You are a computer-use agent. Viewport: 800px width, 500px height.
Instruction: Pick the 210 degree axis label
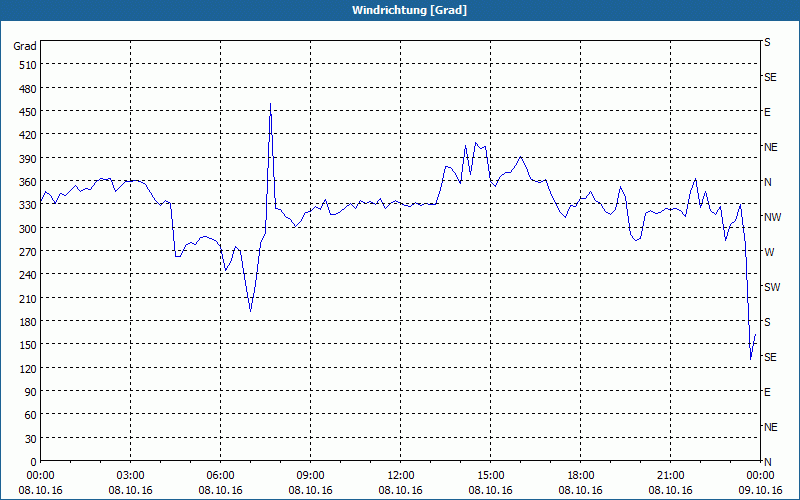pyautogui.click(x=28, y=298)
